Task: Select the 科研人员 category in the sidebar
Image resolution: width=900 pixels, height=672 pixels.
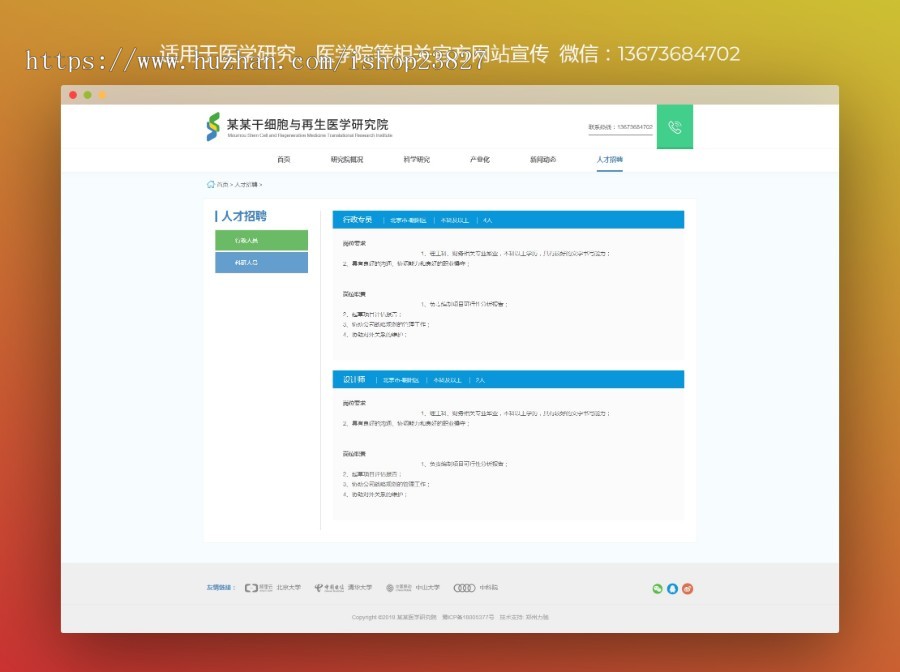Action: (260, 263)
